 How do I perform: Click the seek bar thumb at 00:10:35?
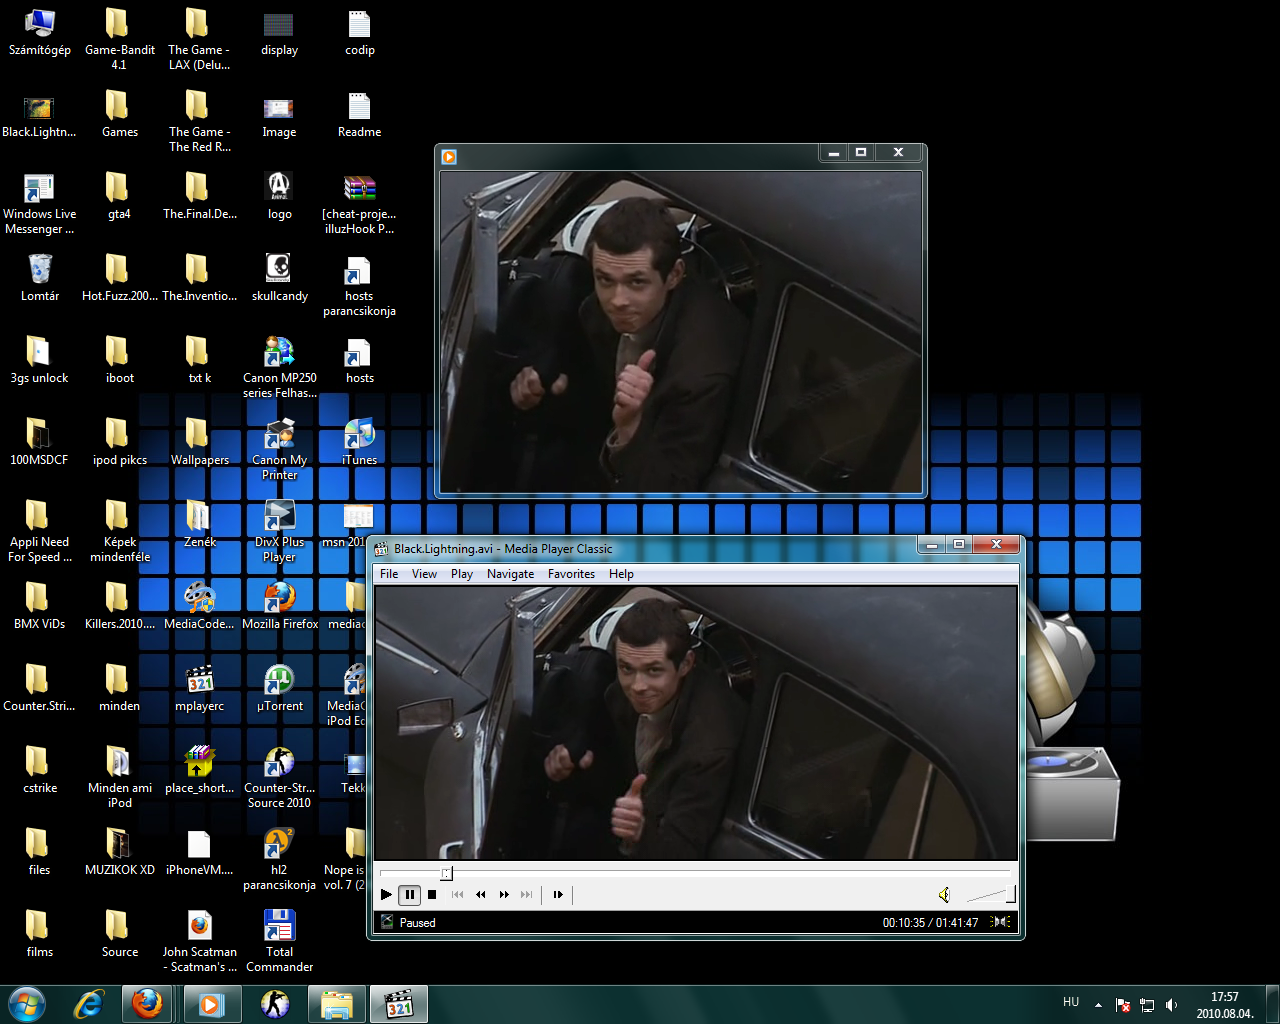point(446,873)
